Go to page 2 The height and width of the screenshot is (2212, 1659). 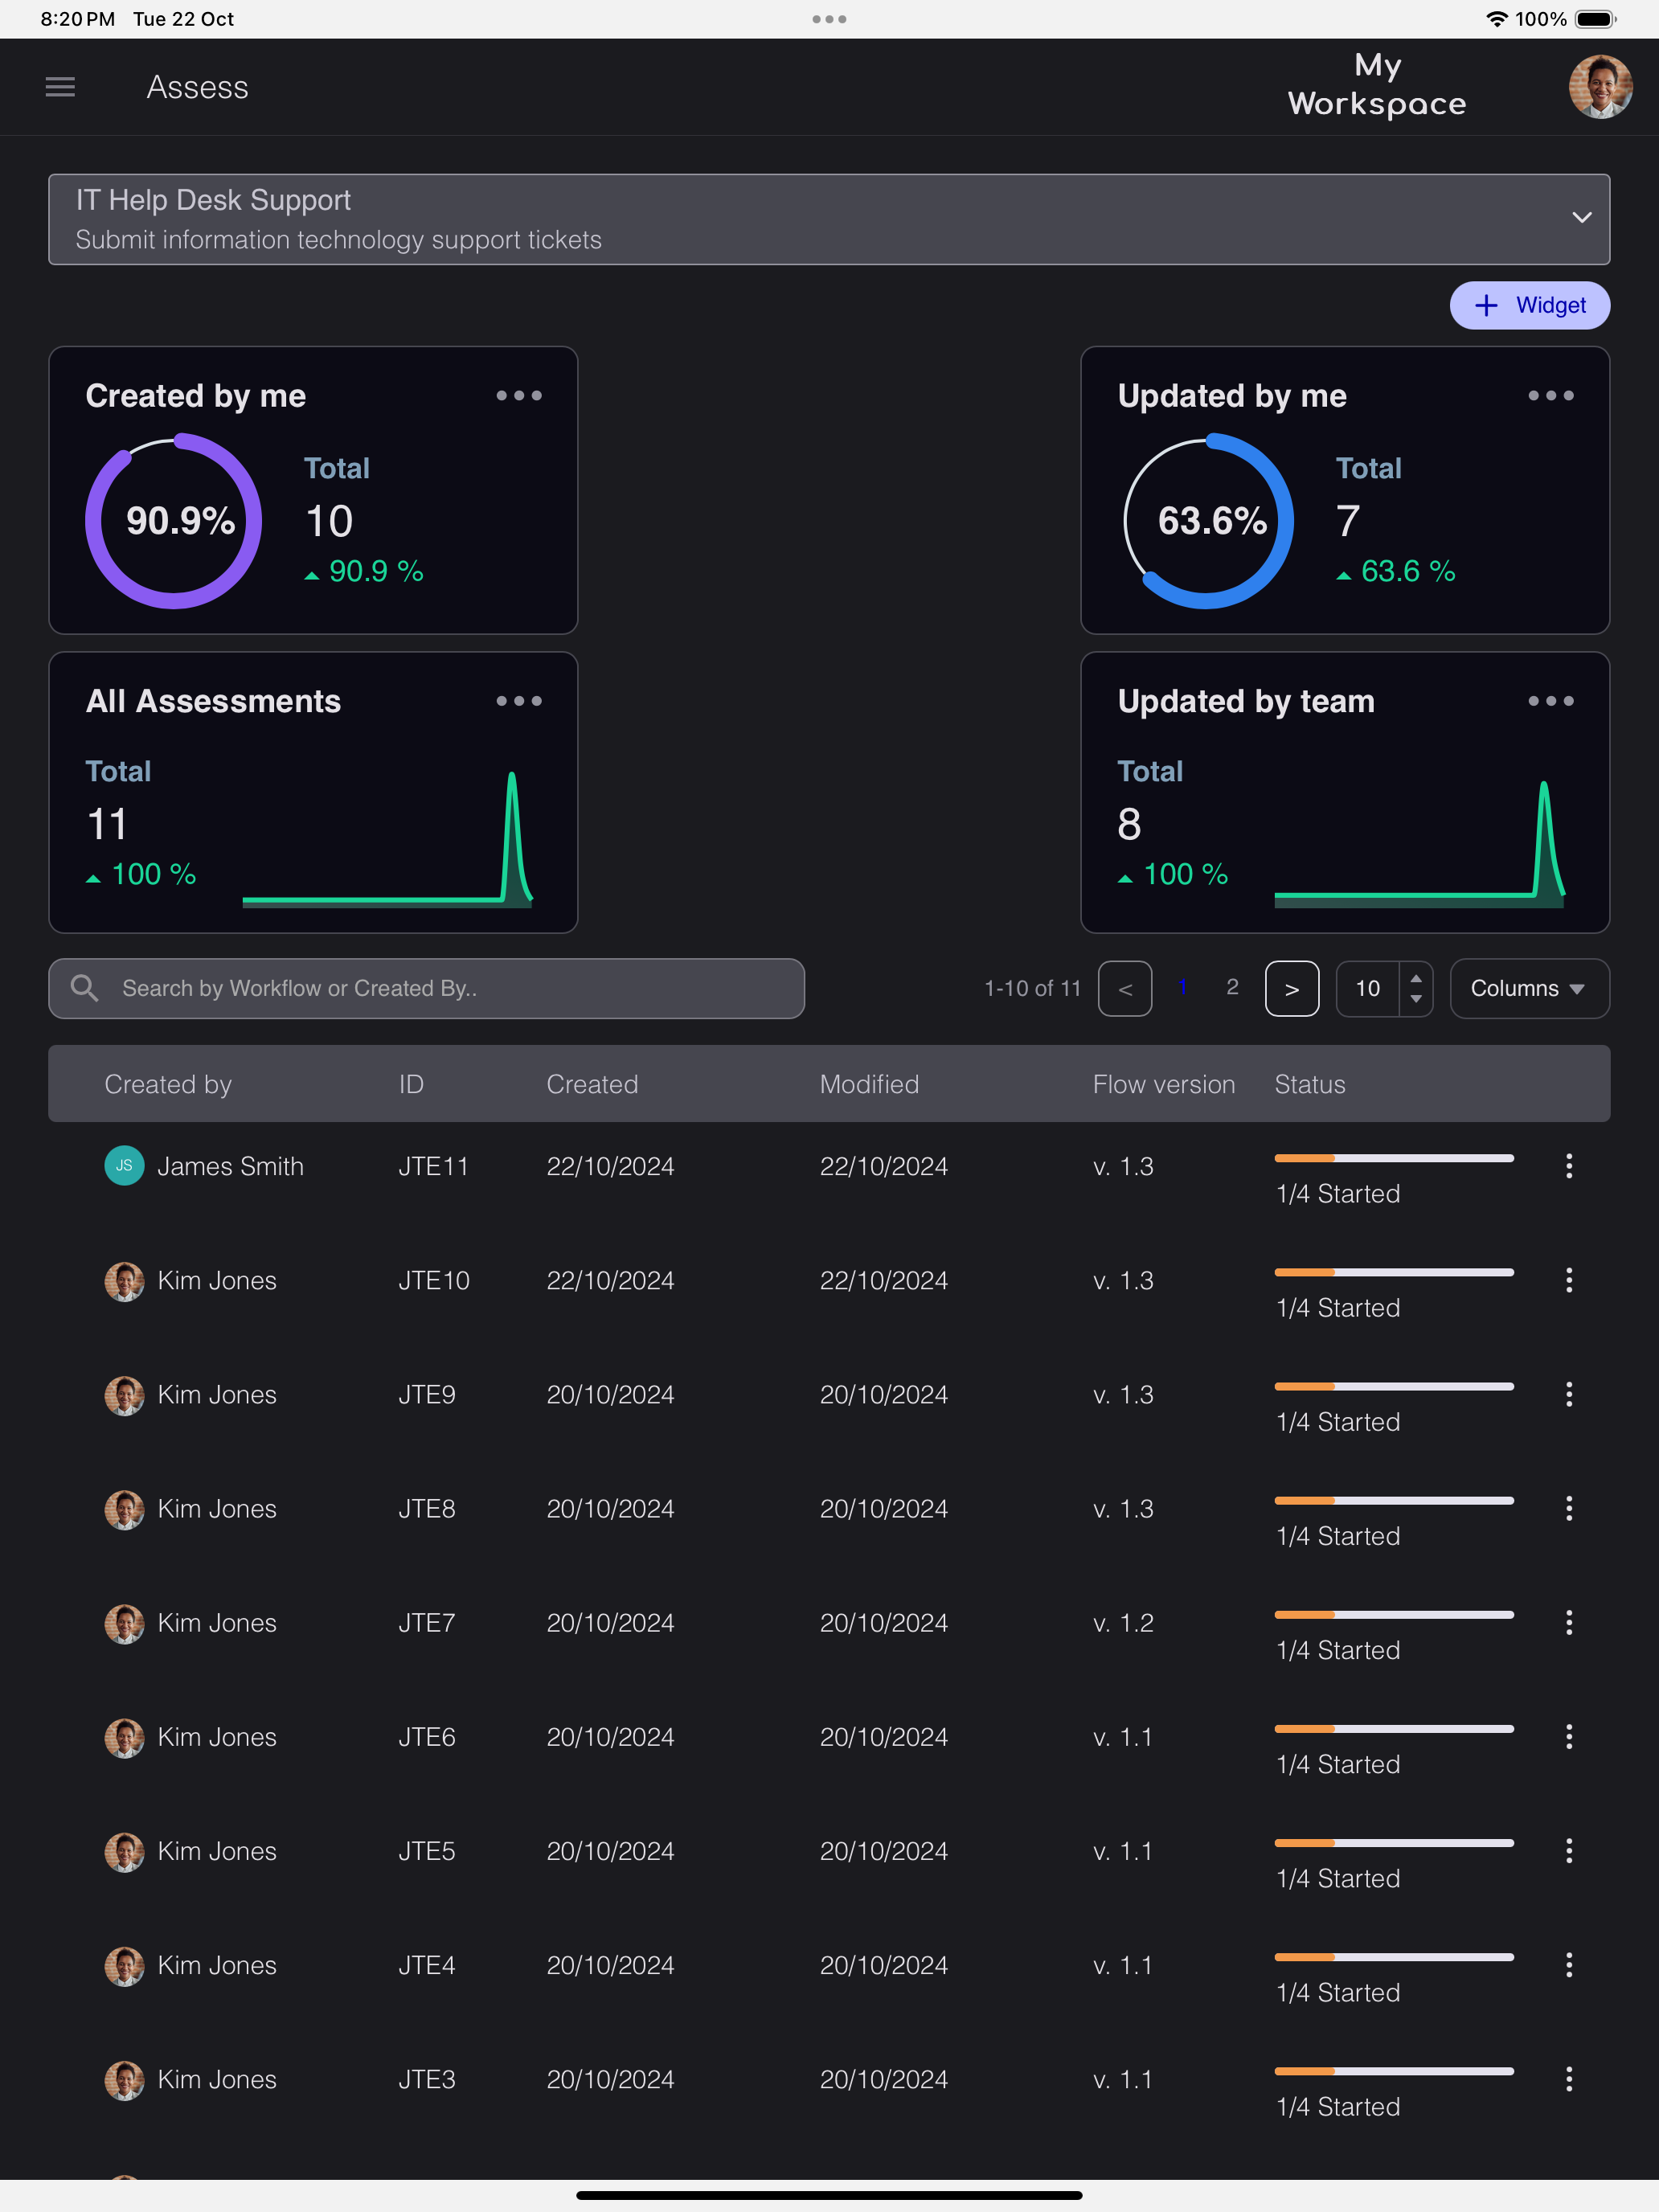(x=1232, y=987)
